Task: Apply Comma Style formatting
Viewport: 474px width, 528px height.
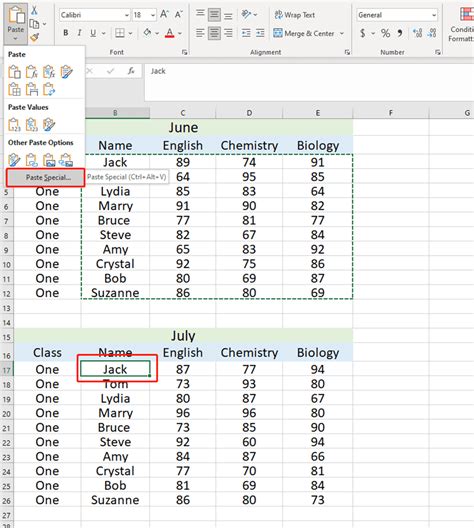Action: [x=400, y=33]
